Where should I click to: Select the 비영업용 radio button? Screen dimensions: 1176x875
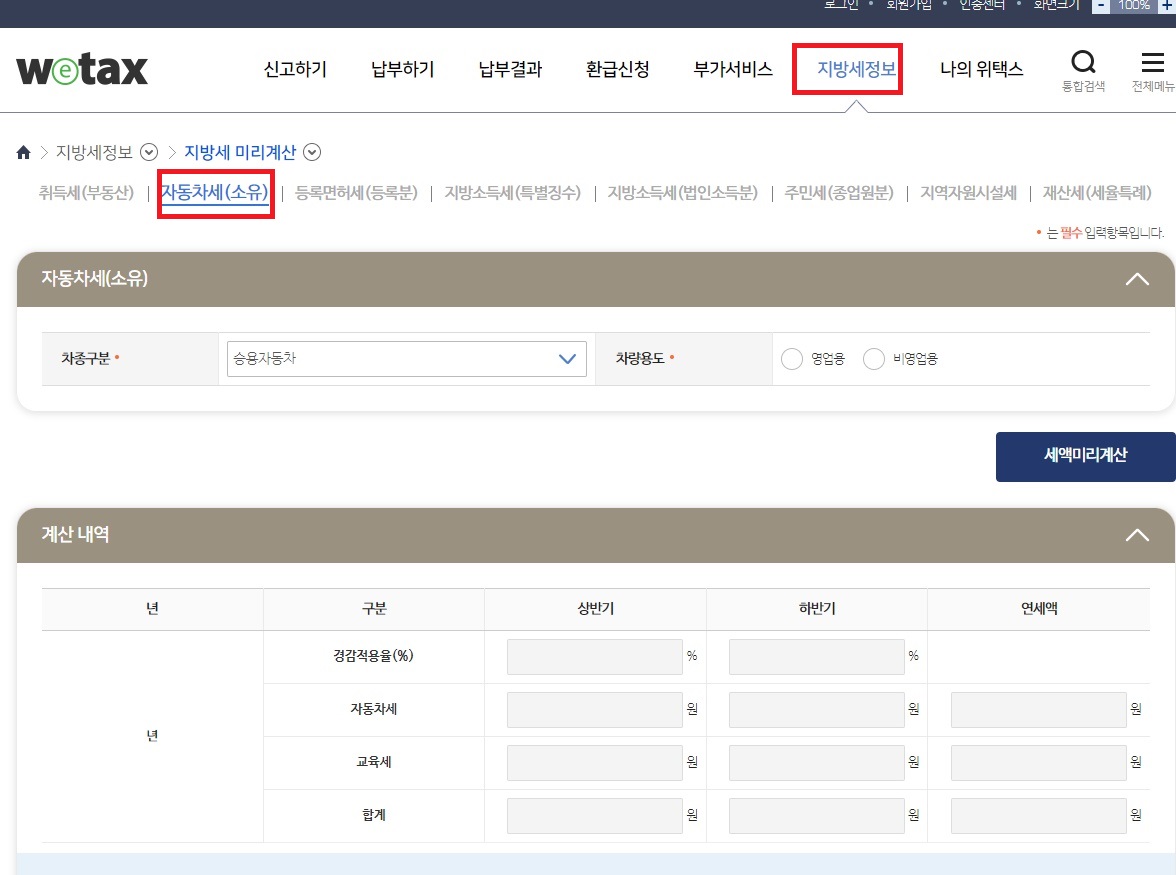point(874,359)
